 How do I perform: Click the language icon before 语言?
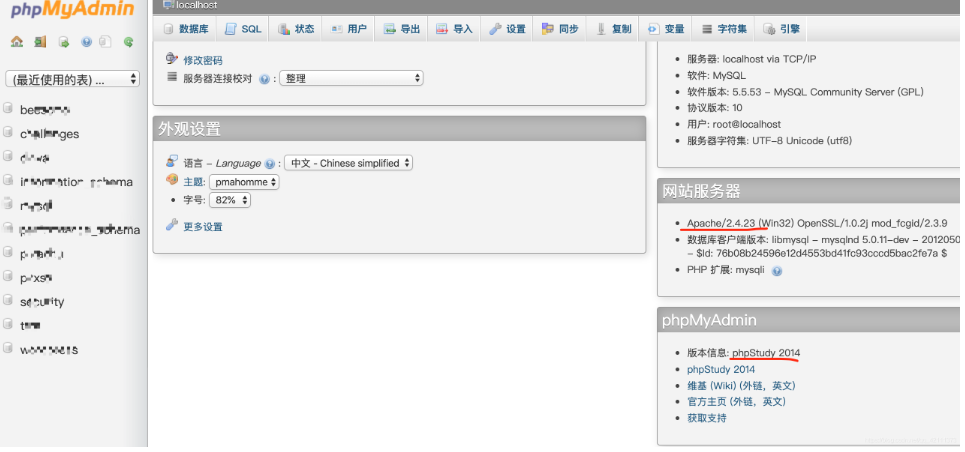coord(172,161)
